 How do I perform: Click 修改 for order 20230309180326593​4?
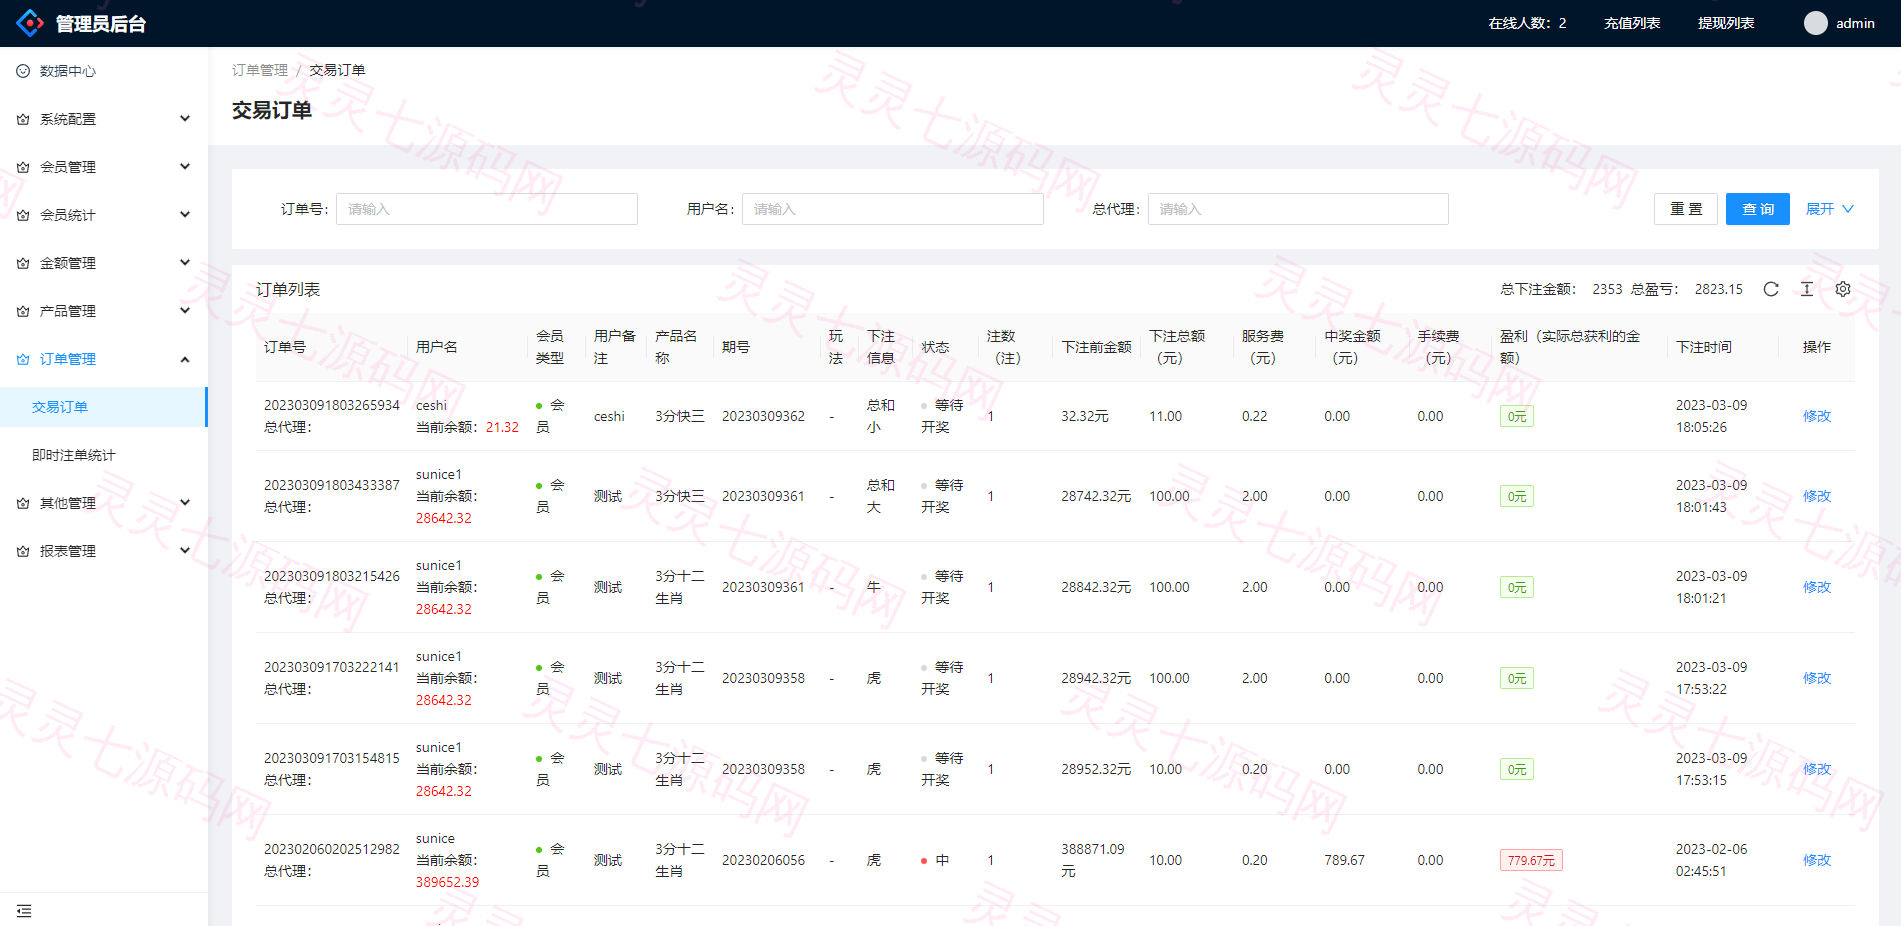pyautogui.click(x=1817, y=416)
